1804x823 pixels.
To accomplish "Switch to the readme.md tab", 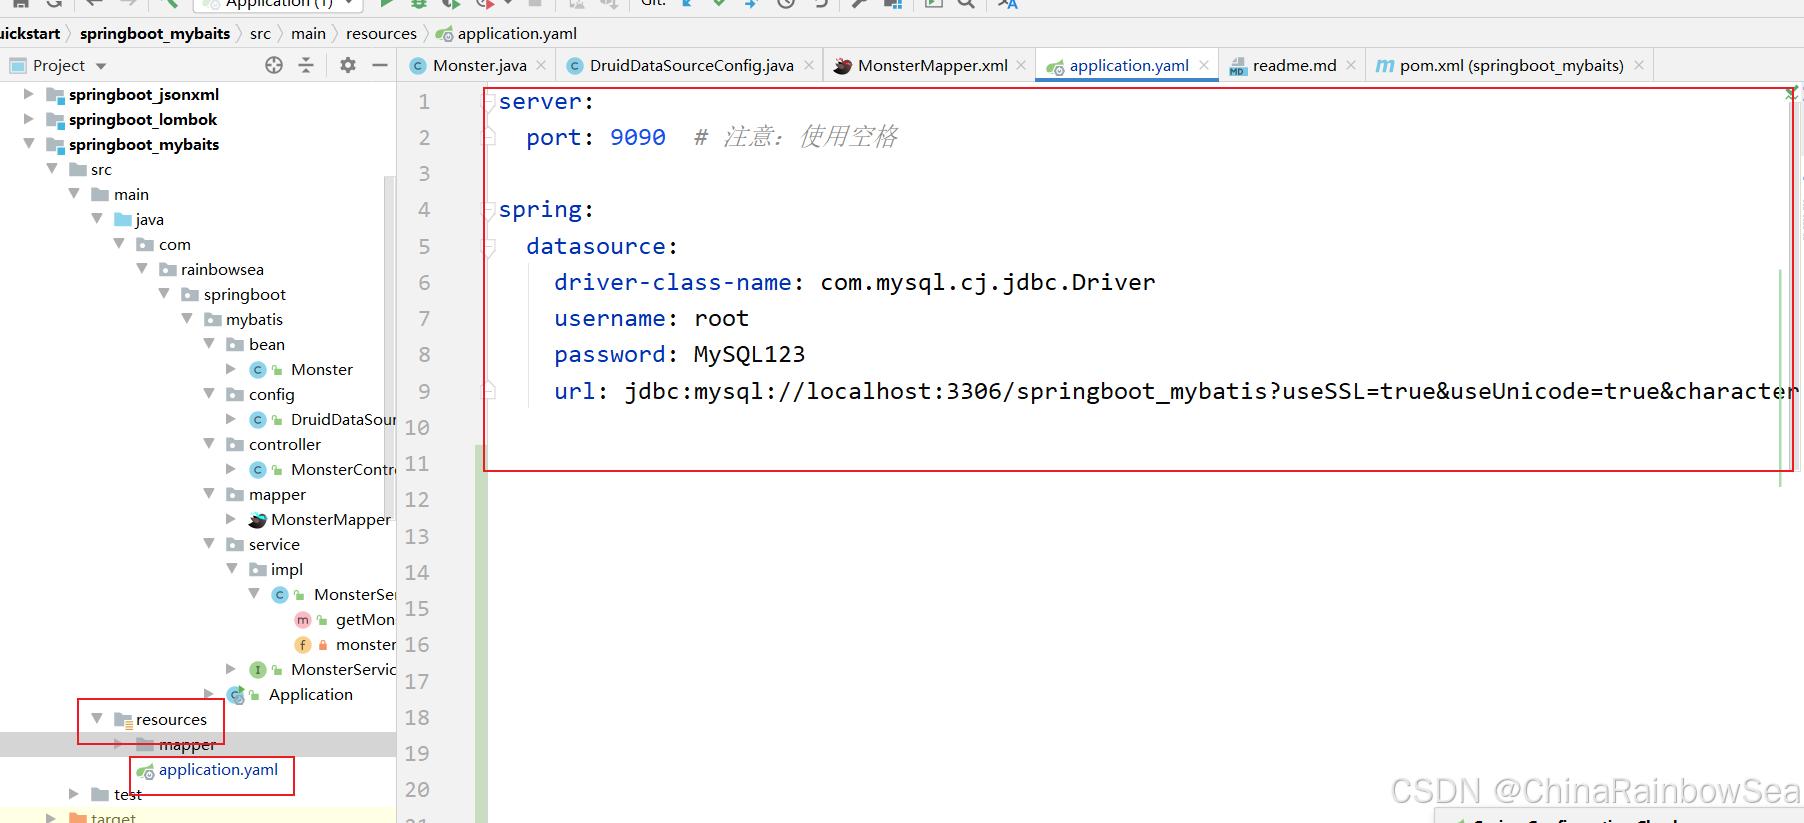I will pos(1294,65).
